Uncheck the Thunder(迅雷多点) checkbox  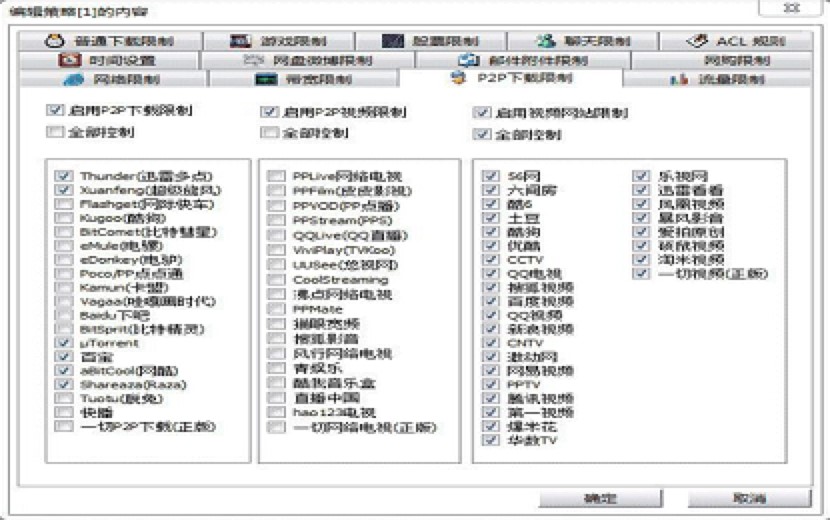pyautogui.click(x=64, y=176)
